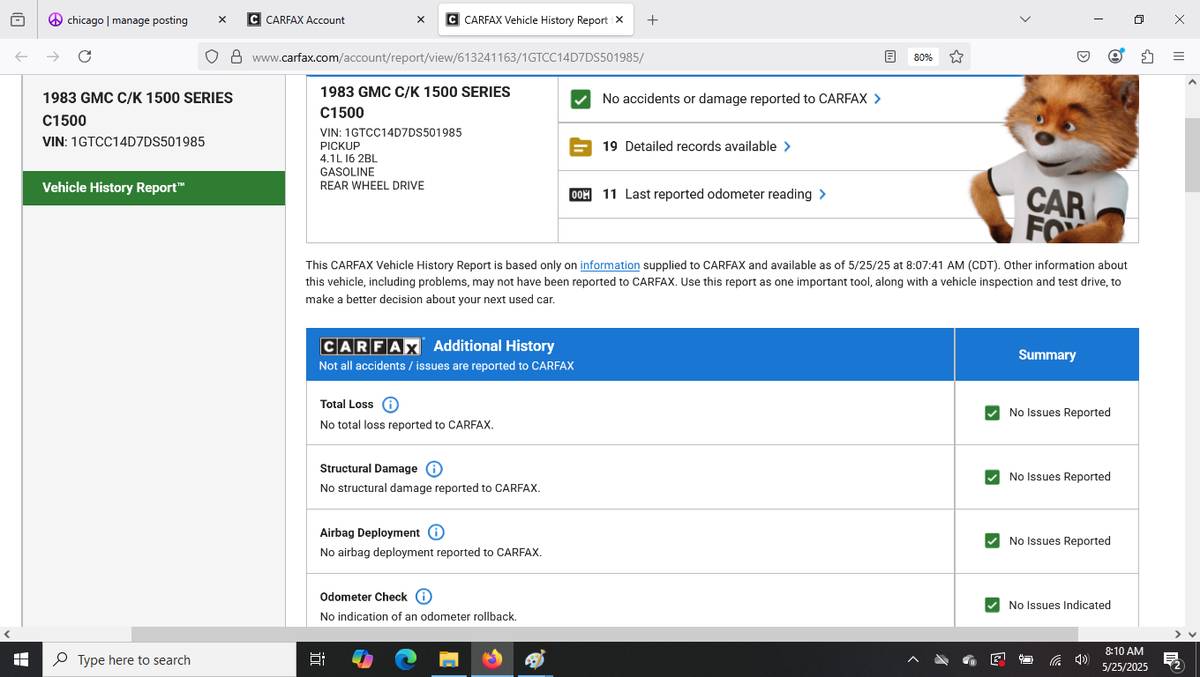
Task: Close the CARFAX Account tab
Action: (x=420, y=20)
